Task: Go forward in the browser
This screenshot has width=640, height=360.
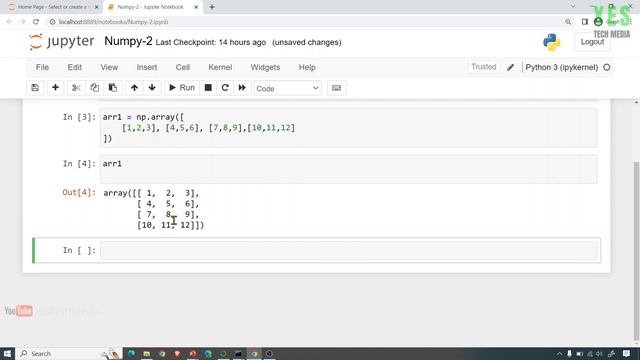Action: point(22,22)
